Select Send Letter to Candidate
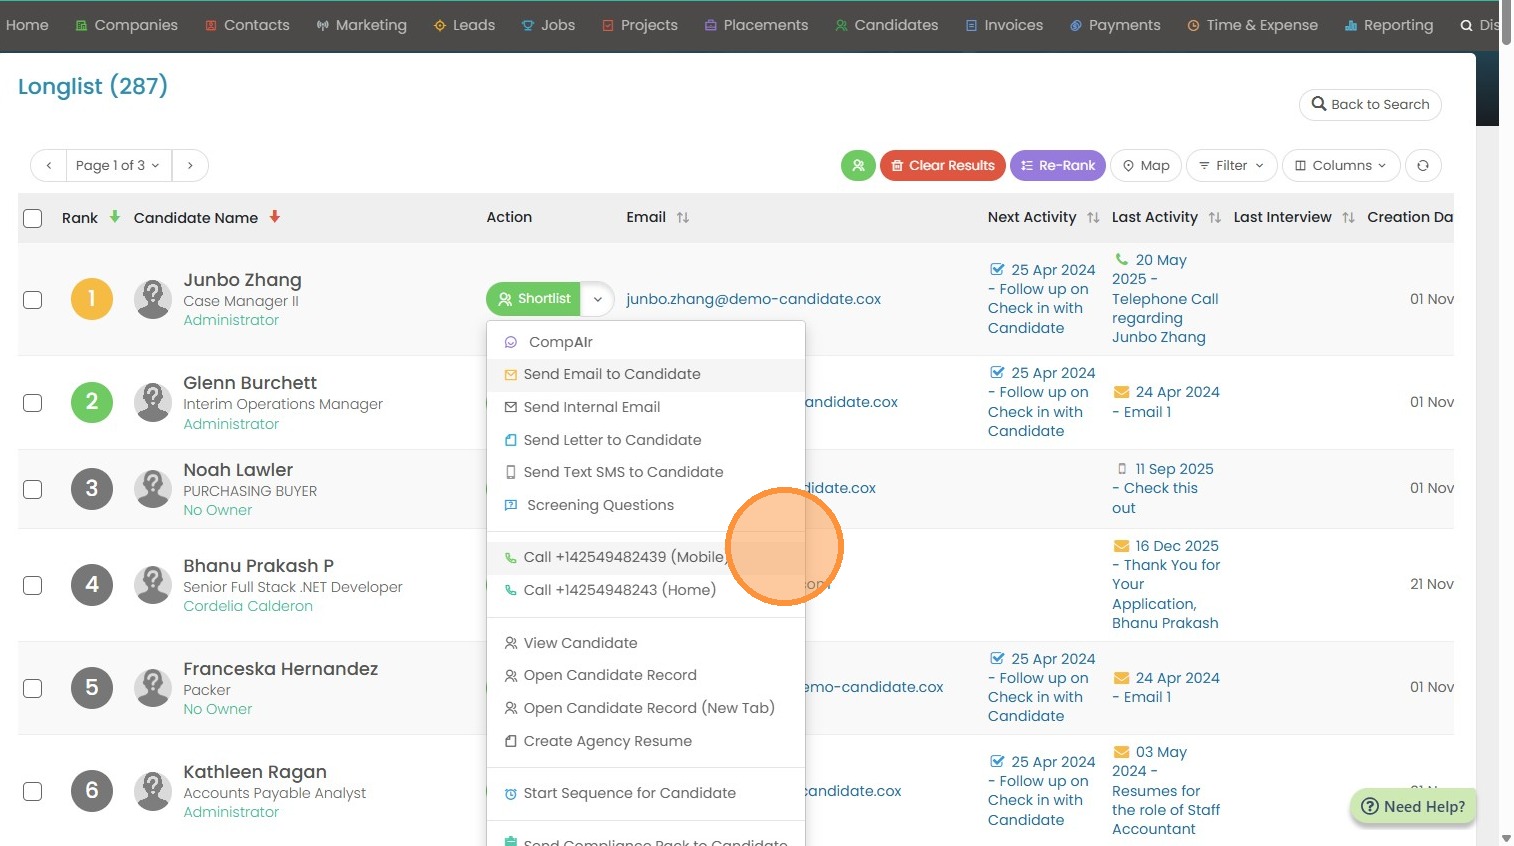This screenshot has height=846, width=1514. (646, 440)
